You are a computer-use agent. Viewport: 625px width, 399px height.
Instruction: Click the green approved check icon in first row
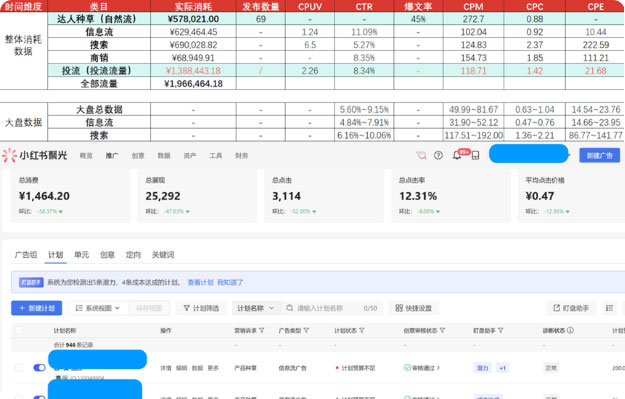407,368
